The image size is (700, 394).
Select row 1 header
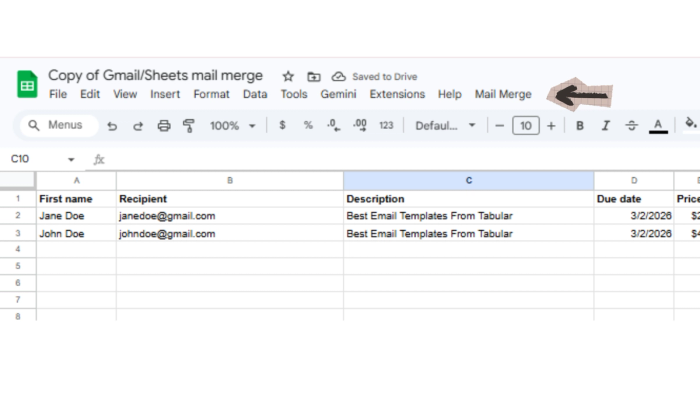[18, 199]
